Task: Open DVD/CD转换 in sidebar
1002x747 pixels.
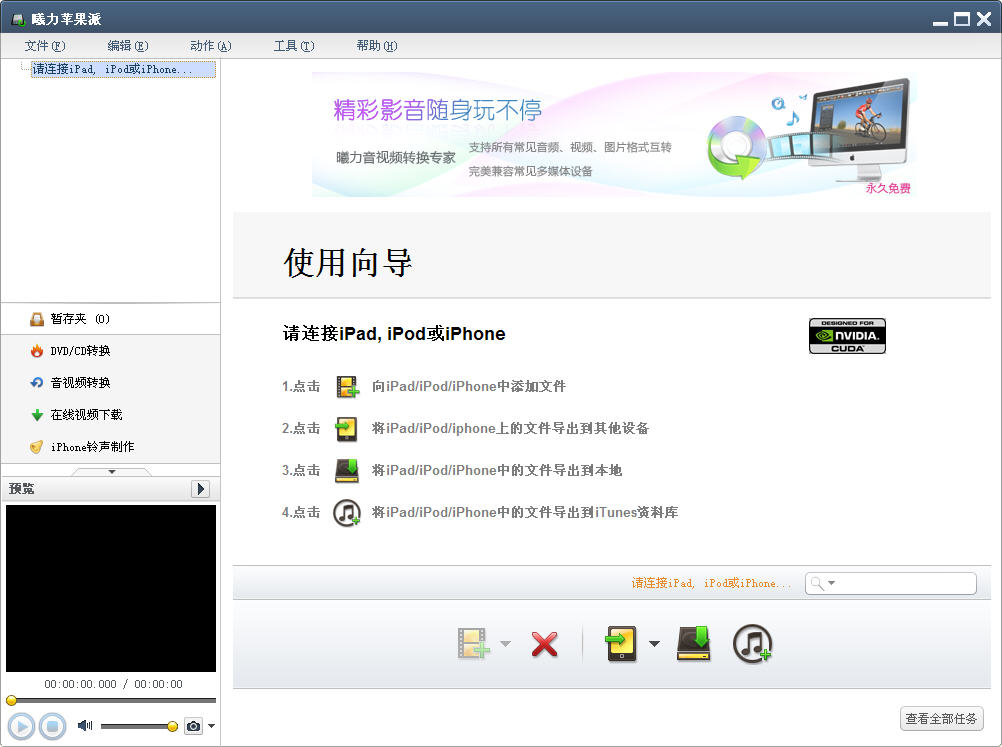Action: (x=111, y=351)
